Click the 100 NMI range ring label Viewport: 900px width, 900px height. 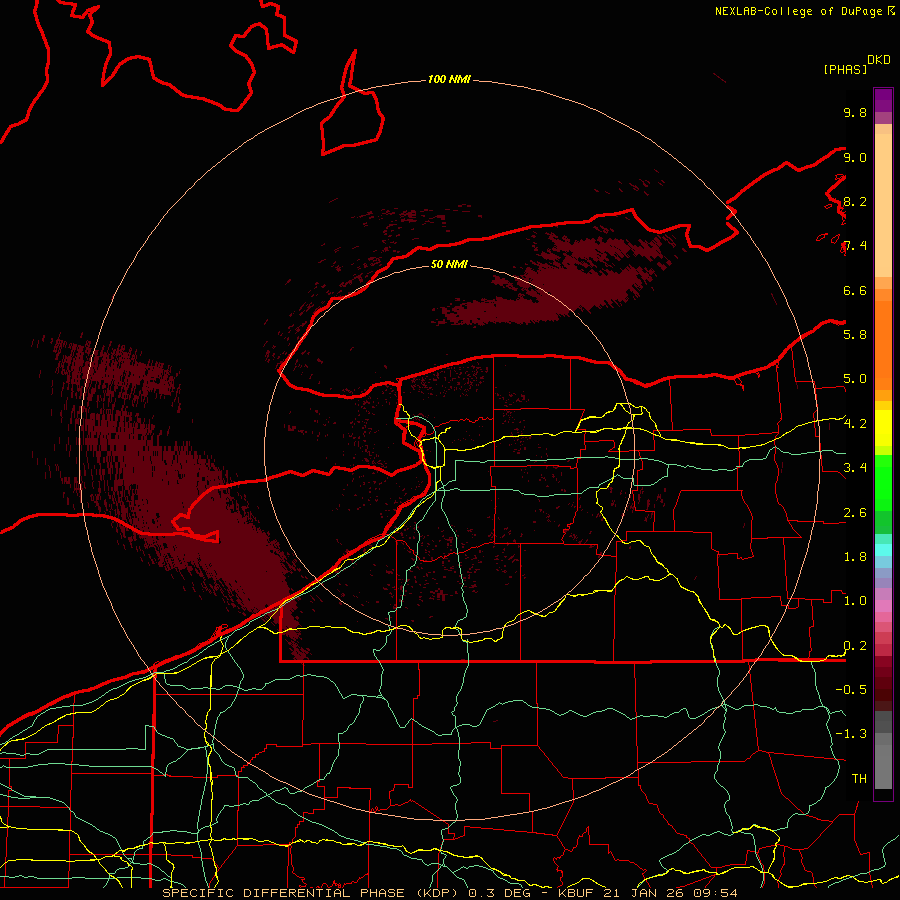click(449, 79)
